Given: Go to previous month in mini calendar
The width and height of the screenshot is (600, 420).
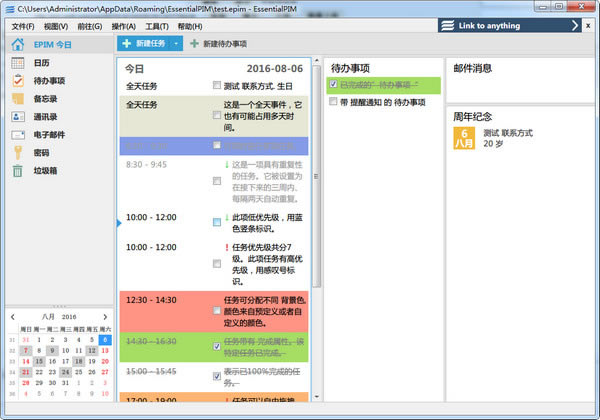Looking at the screenshot, I should click(x=12, y=316).
